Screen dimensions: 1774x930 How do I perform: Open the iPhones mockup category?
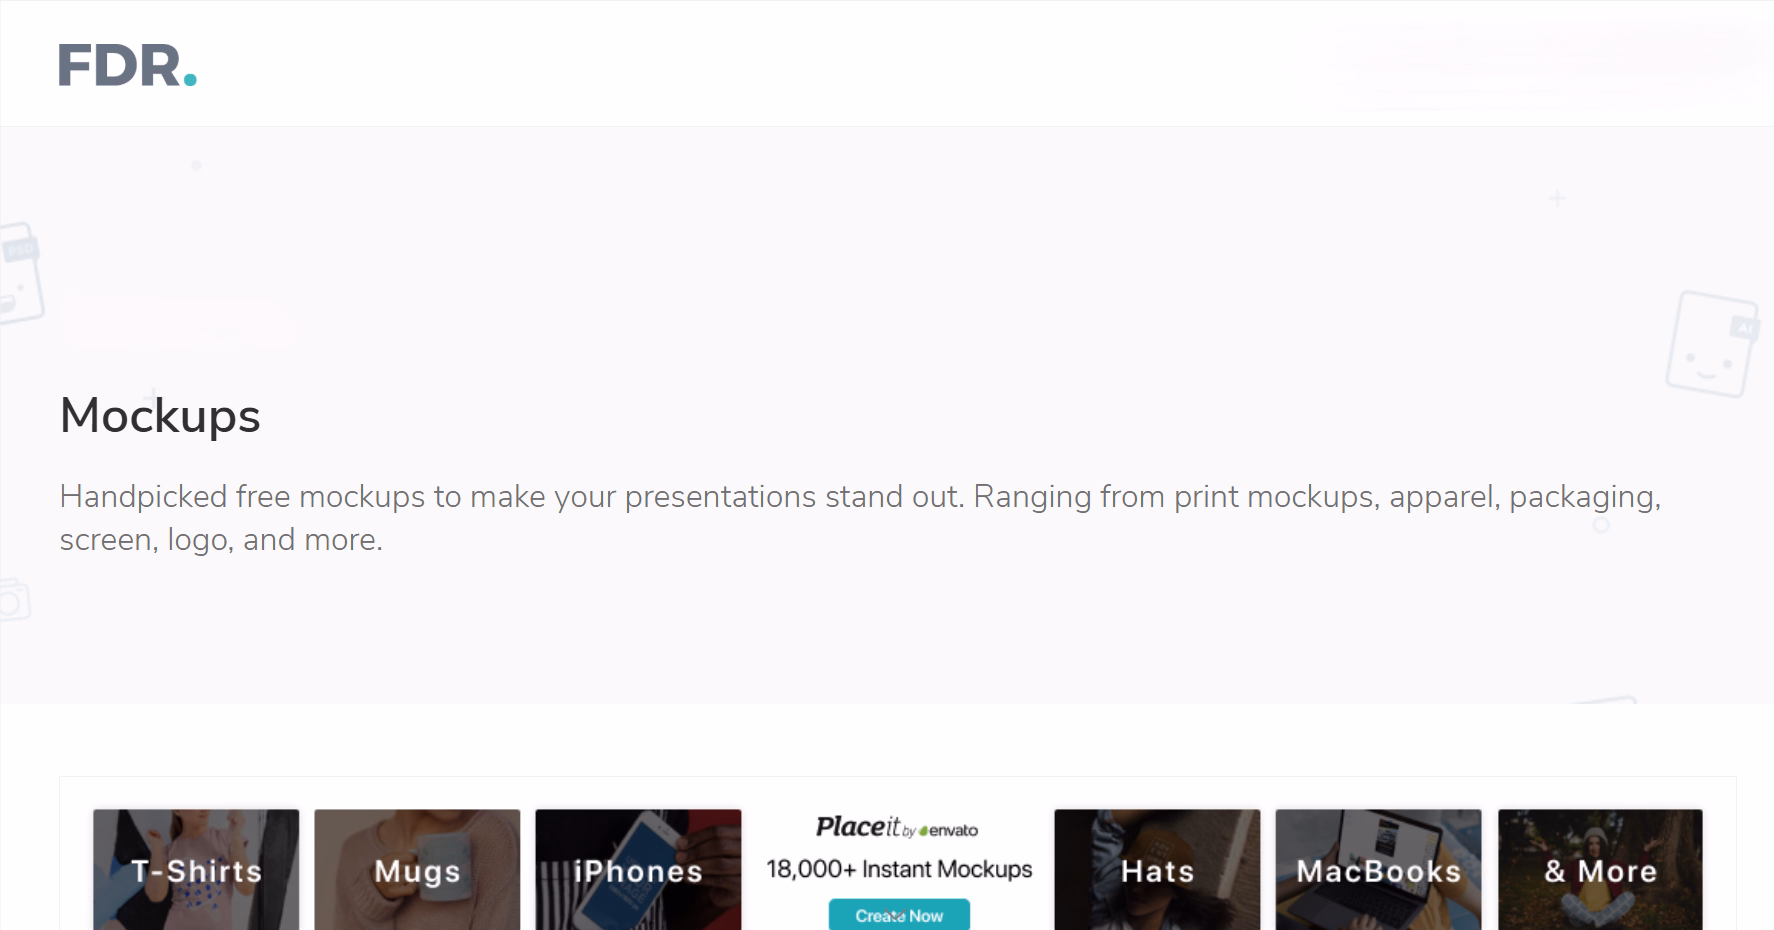tap(638, 870)
